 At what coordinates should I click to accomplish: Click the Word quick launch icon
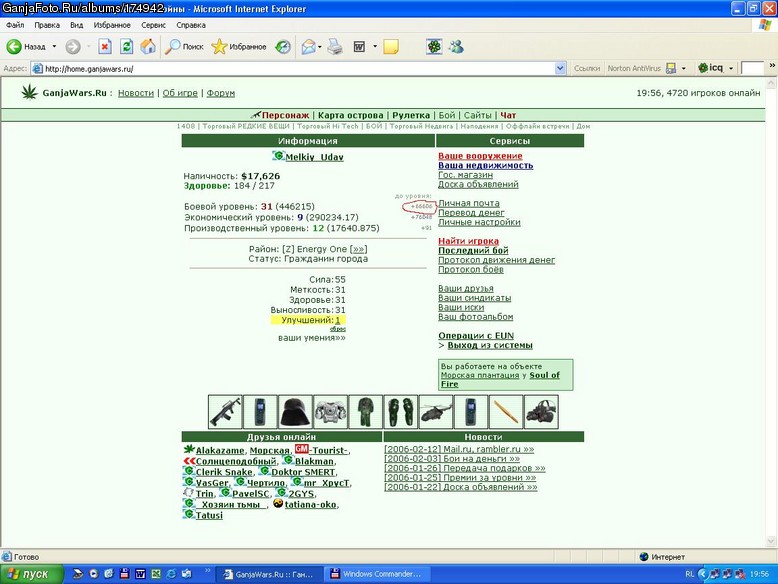140,574
